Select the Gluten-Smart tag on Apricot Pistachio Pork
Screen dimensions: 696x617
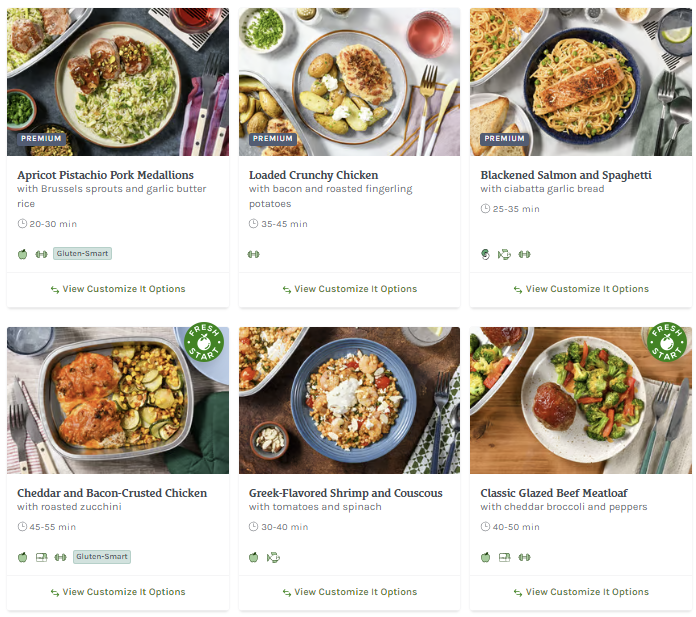coord(82,254)
